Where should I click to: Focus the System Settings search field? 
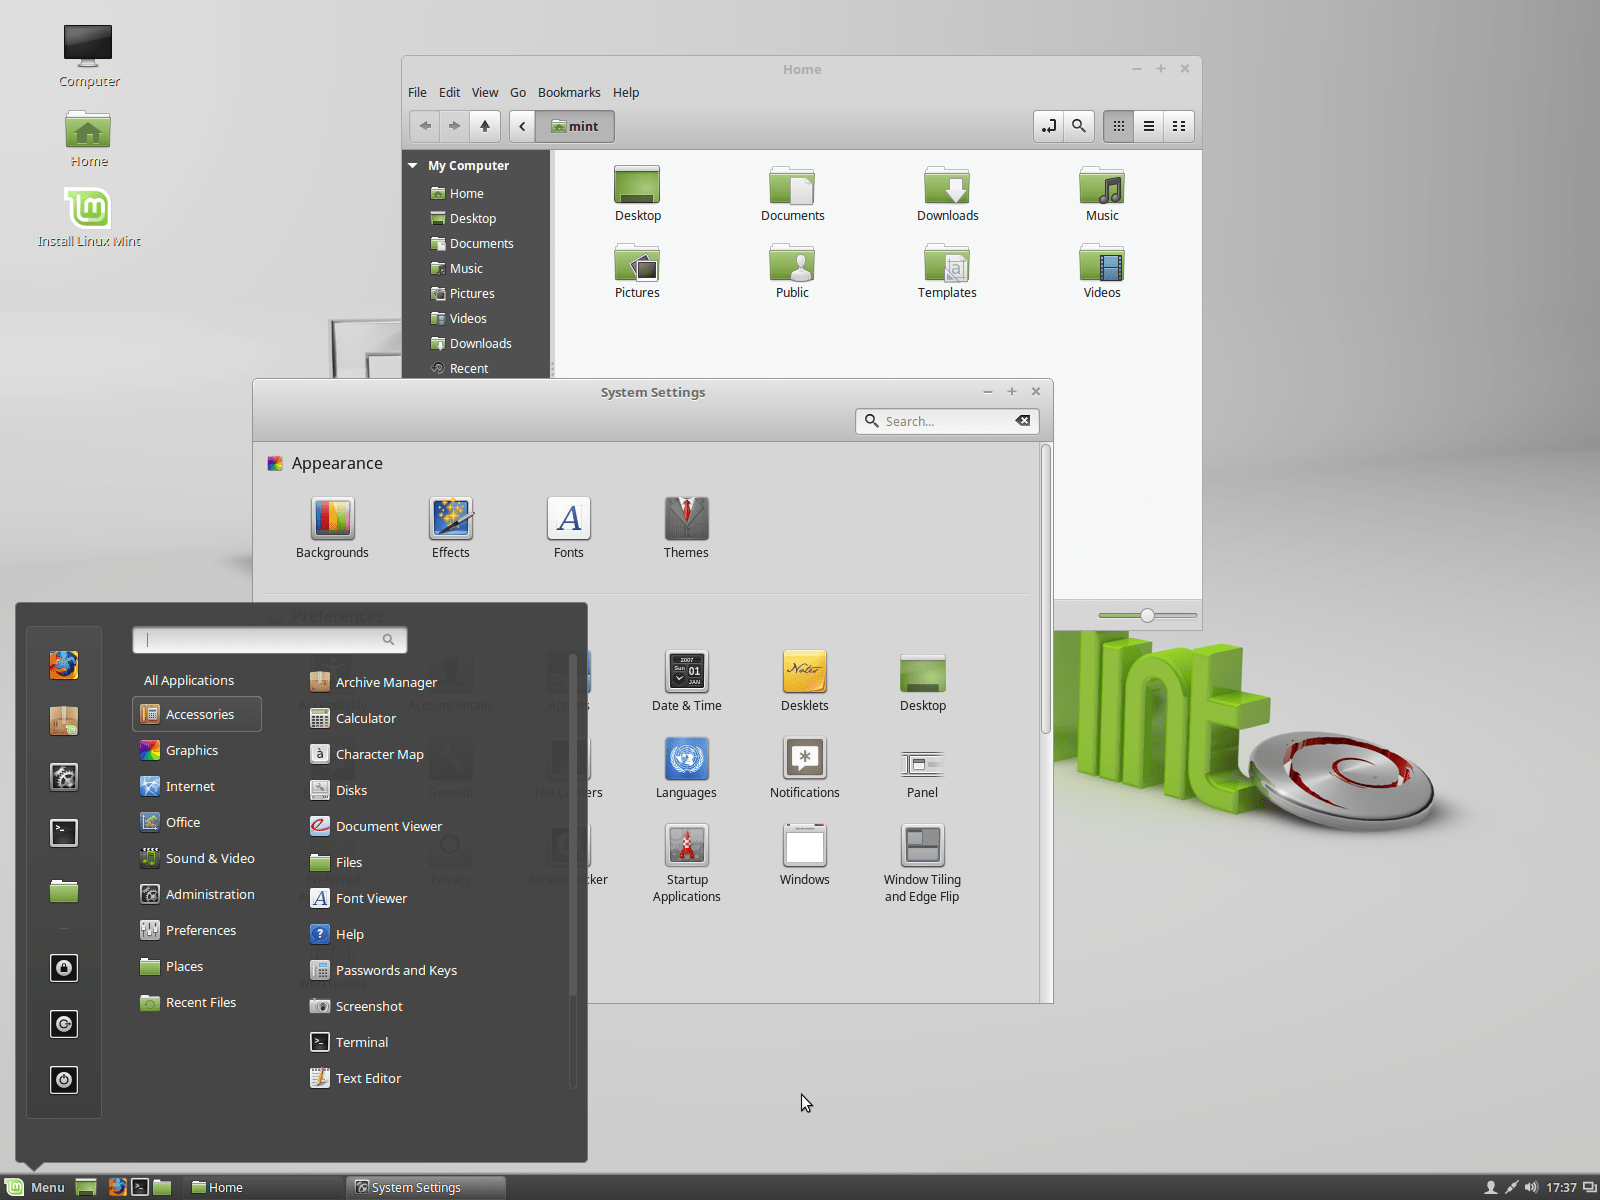pyautogui.click(x=947, y=421)
